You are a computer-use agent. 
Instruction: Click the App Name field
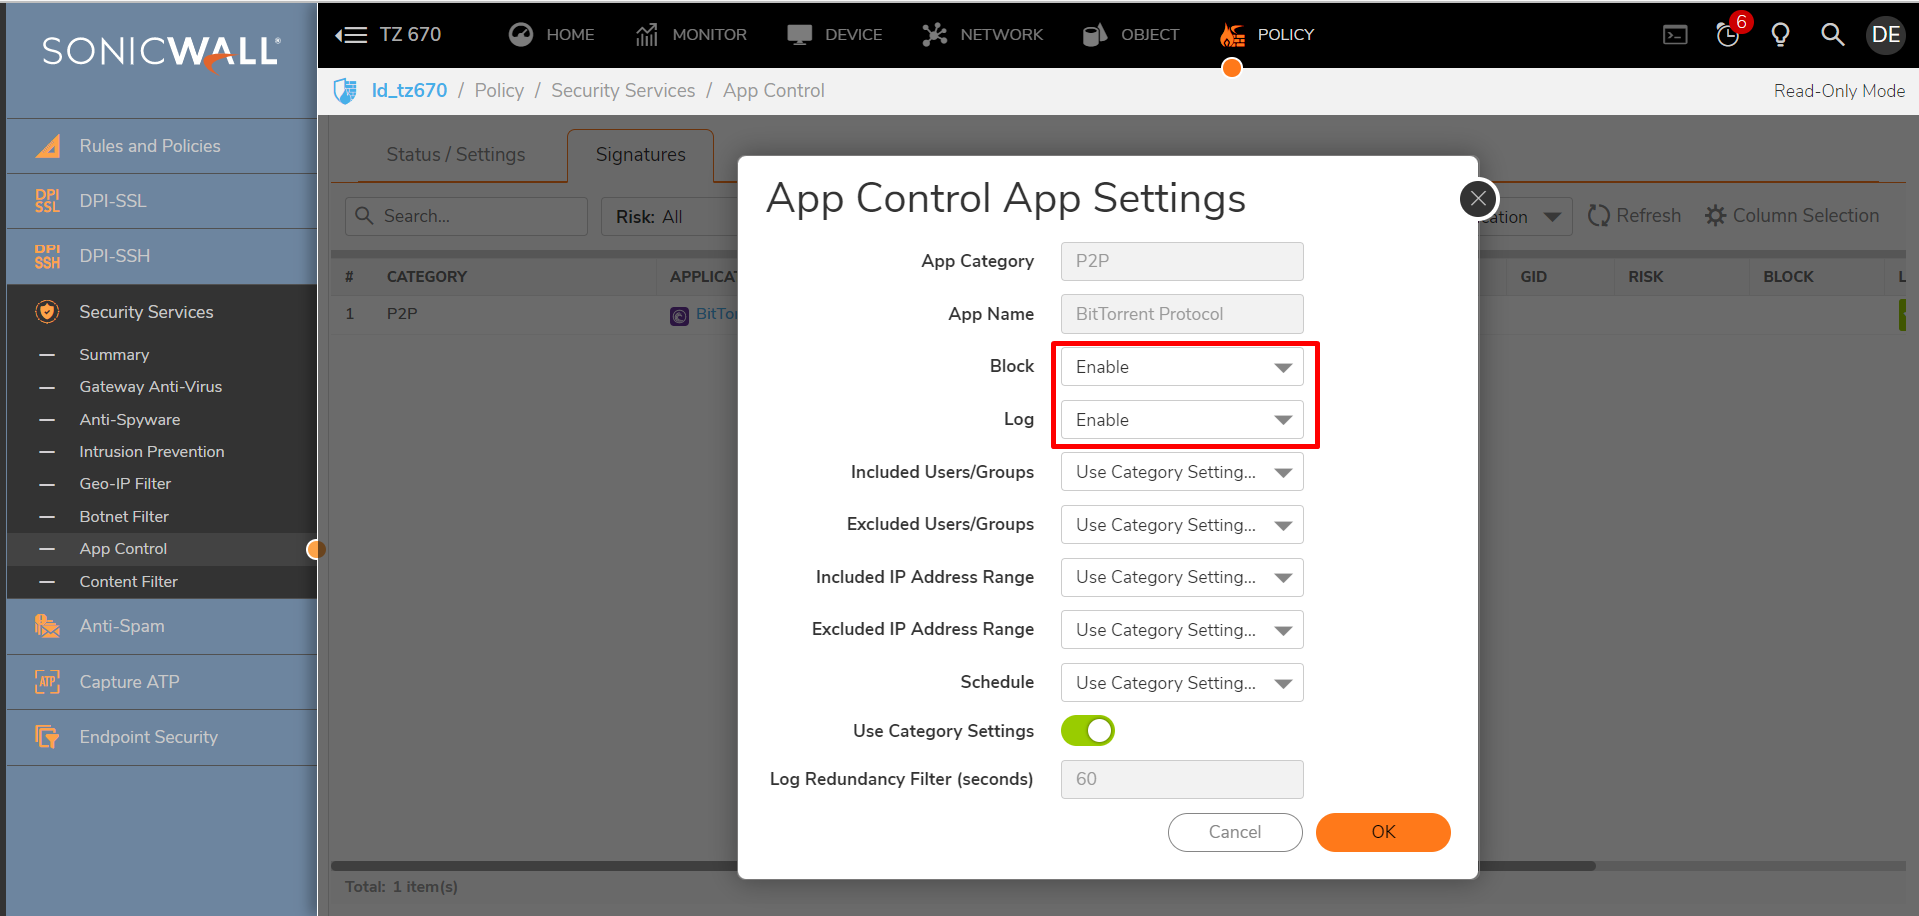1182,314
